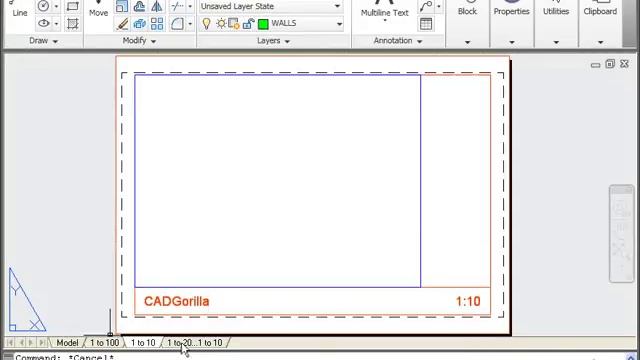
Task: Toggle freeze/thaw sun icon for WALLS layer
Action: pos(221,24)
